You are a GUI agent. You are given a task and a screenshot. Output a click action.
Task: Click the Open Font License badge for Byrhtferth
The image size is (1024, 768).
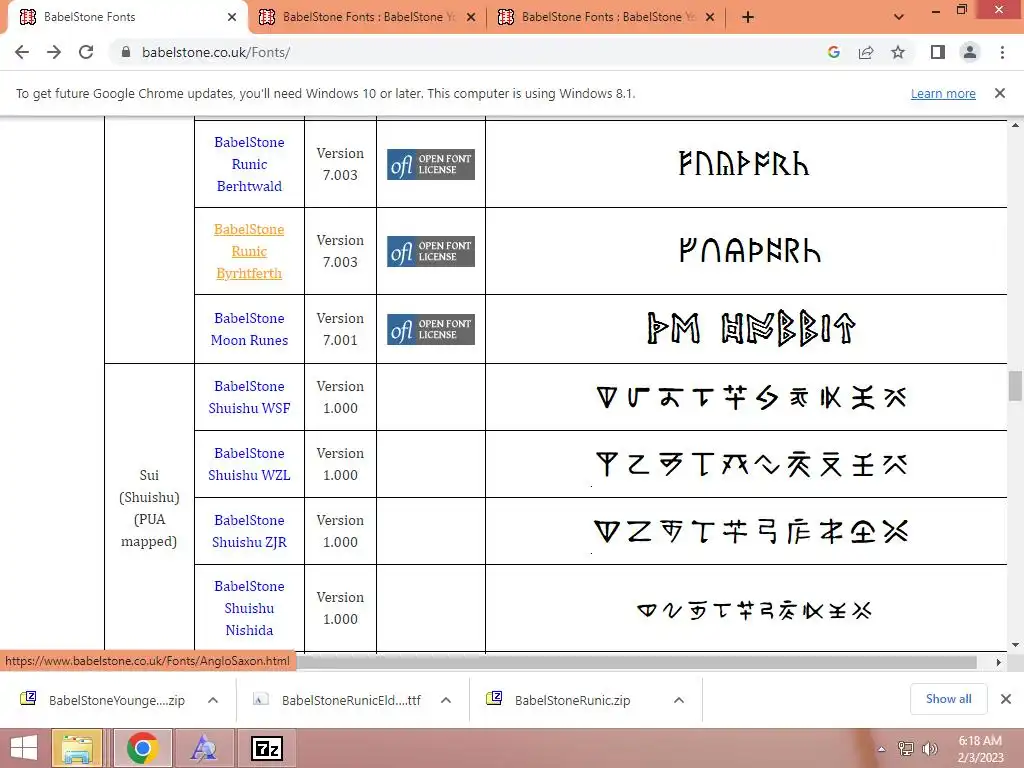(x=431, y=251)
